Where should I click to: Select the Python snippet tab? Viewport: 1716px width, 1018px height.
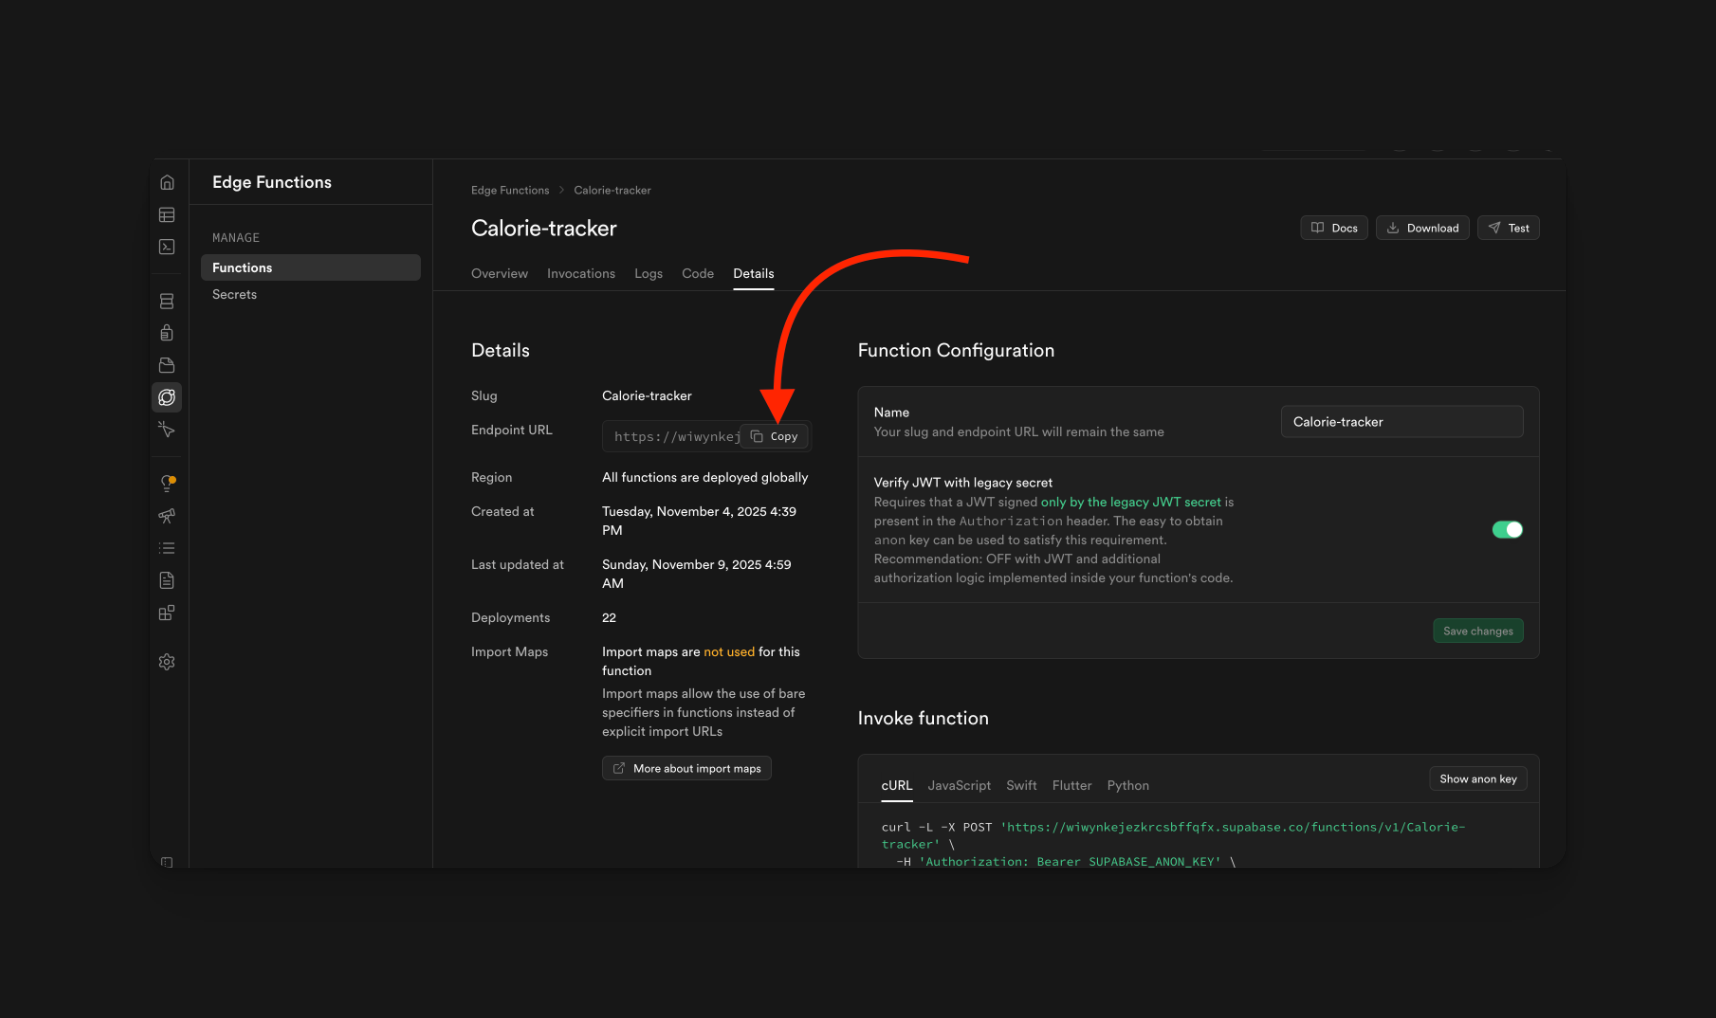1128,785
